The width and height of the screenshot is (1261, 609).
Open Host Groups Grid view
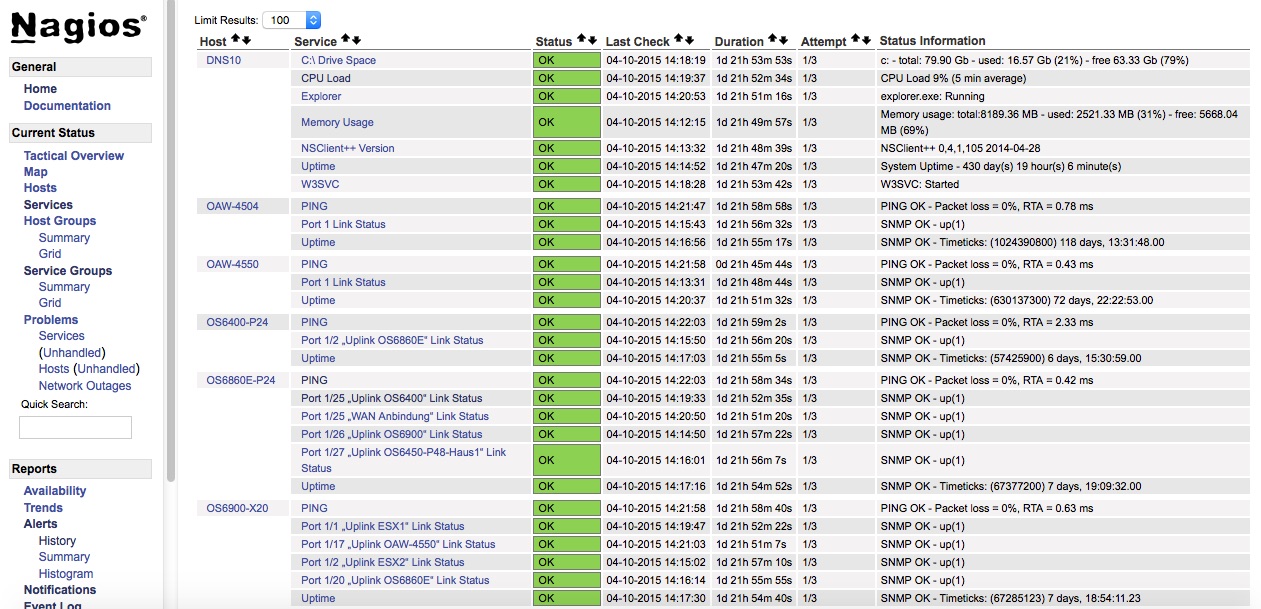click(x=50, y=254)
